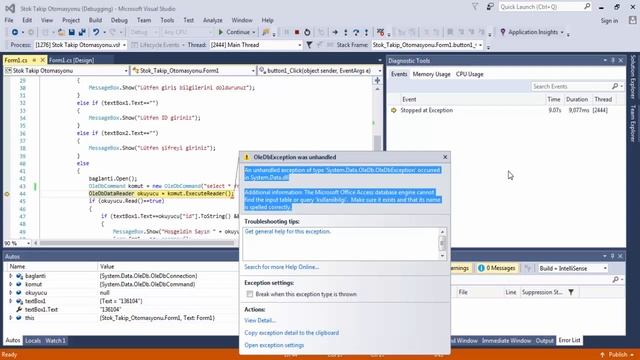The image size is (640, 360).
Task: Click the thread filter funnel icon
Action: pos(309,45)
